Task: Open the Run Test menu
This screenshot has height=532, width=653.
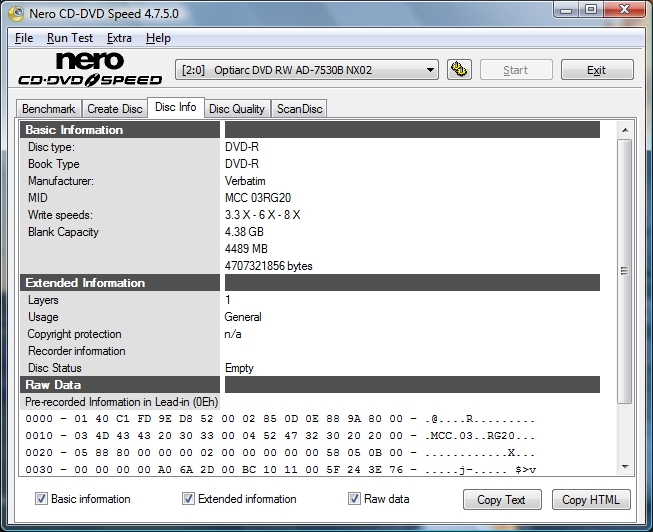Action: coord(70,38)
